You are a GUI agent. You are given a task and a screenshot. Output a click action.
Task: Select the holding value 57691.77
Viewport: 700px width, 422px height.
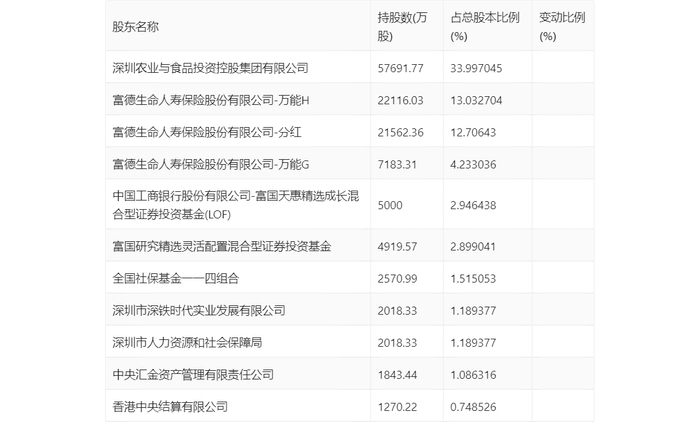(400, 68)
